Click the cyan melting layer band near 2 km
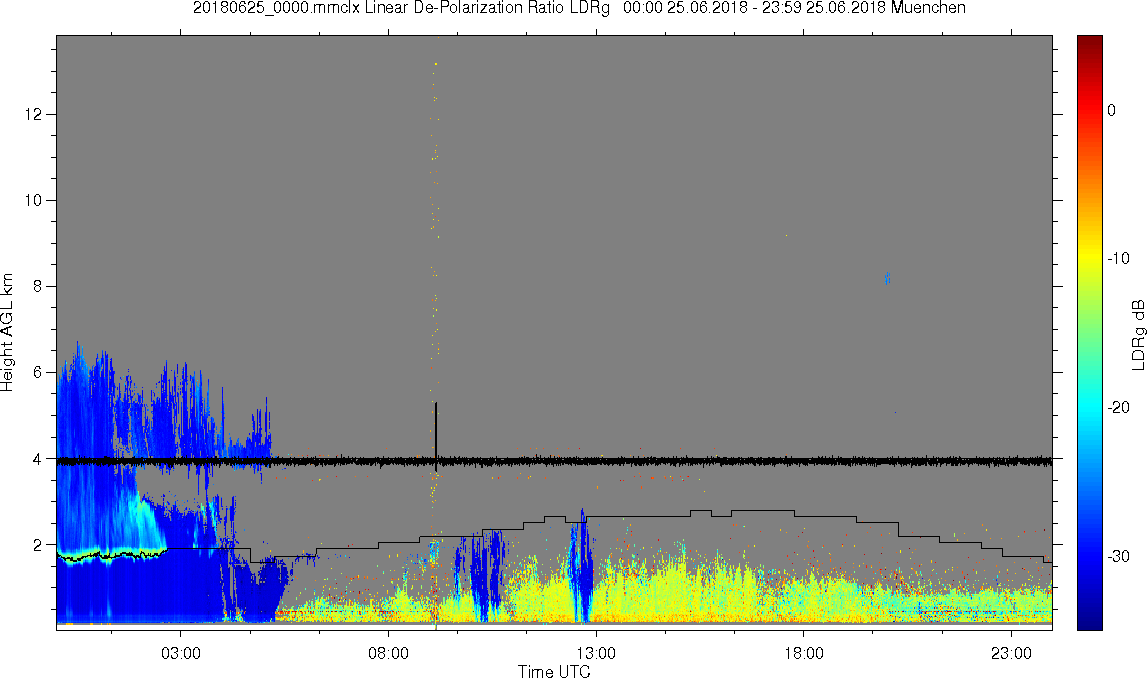 tap(113, 552)
